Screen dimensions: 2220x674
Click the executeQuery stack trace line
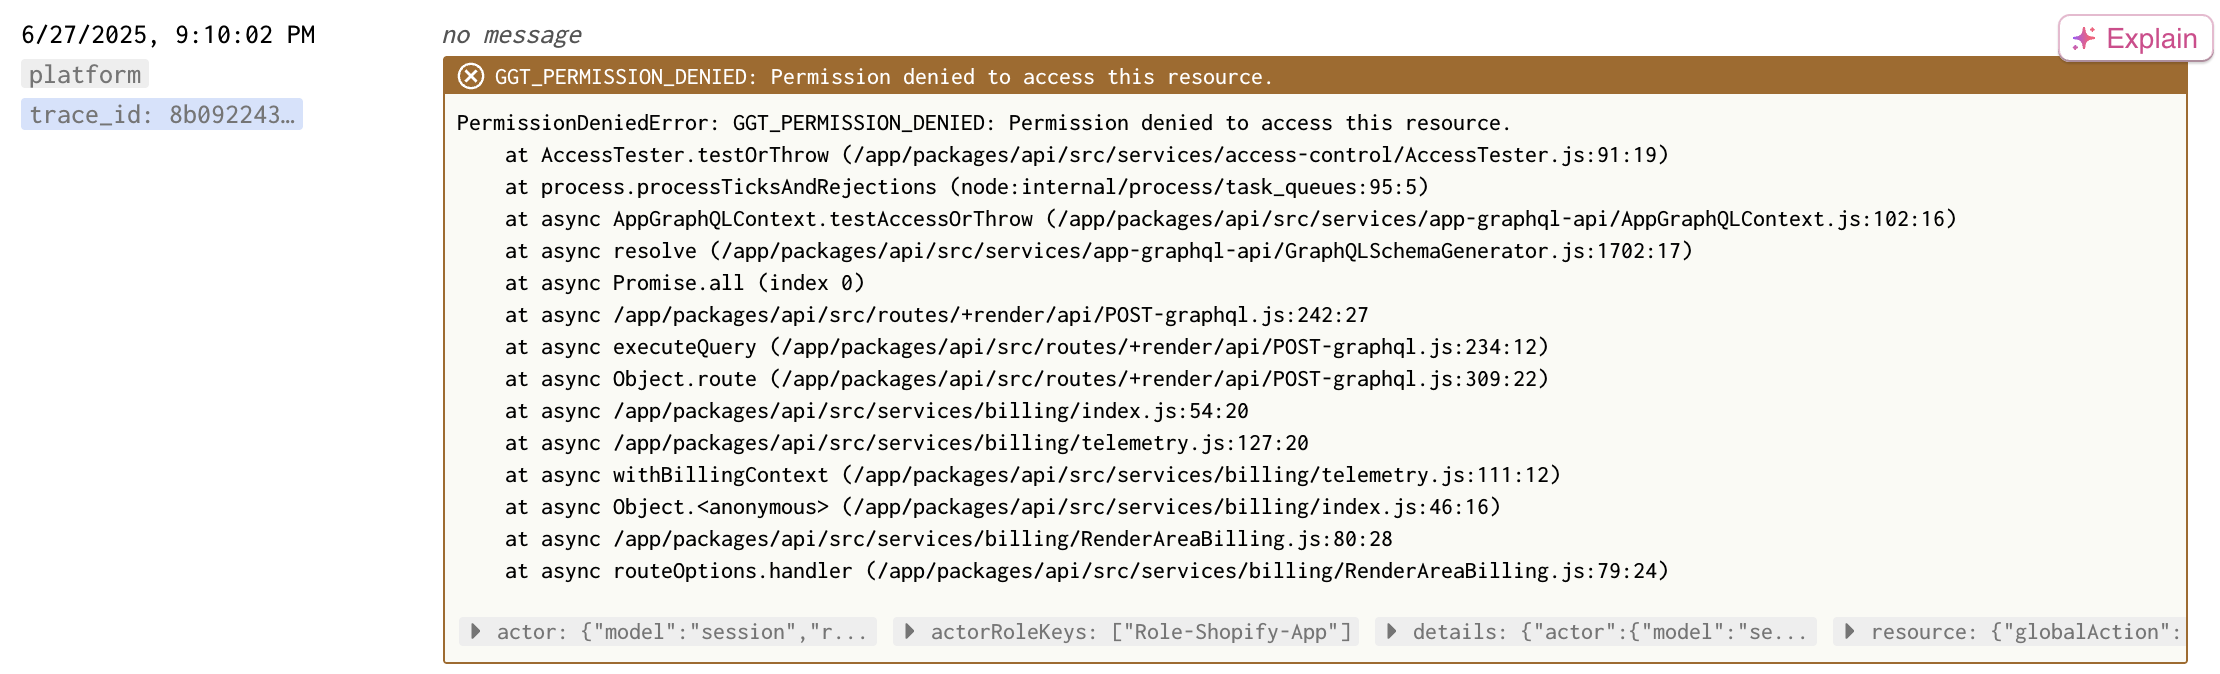click(1027, 347)
